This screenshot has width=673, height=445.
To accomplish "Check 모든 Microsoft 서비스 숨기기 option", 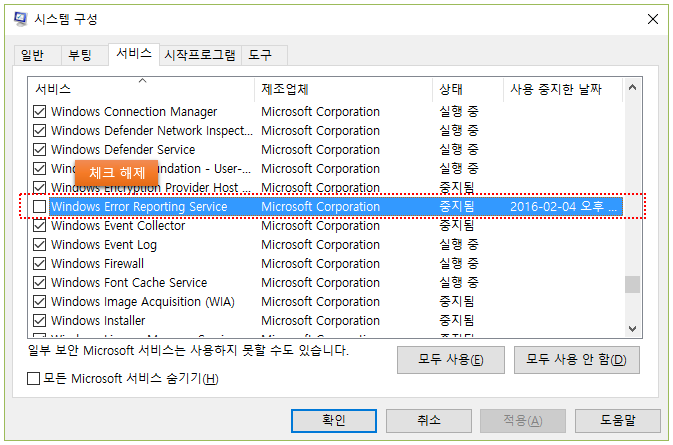I will (33, 378).
